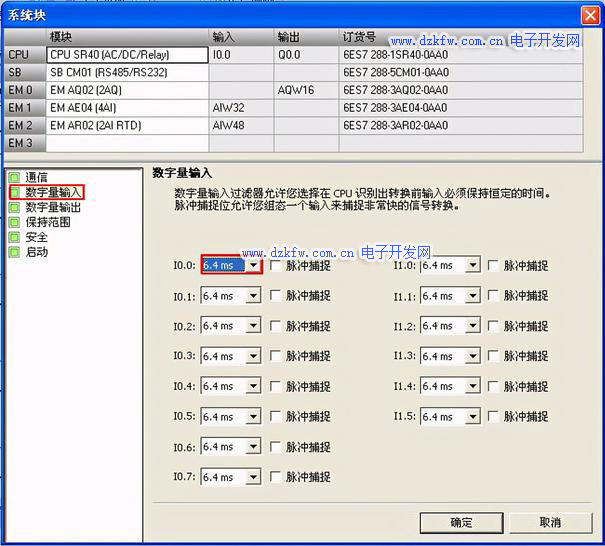The width and height of the screenshot is (605, 546).
Task: Click the green icon beside 数字量输入
Action: click(14, 192)
